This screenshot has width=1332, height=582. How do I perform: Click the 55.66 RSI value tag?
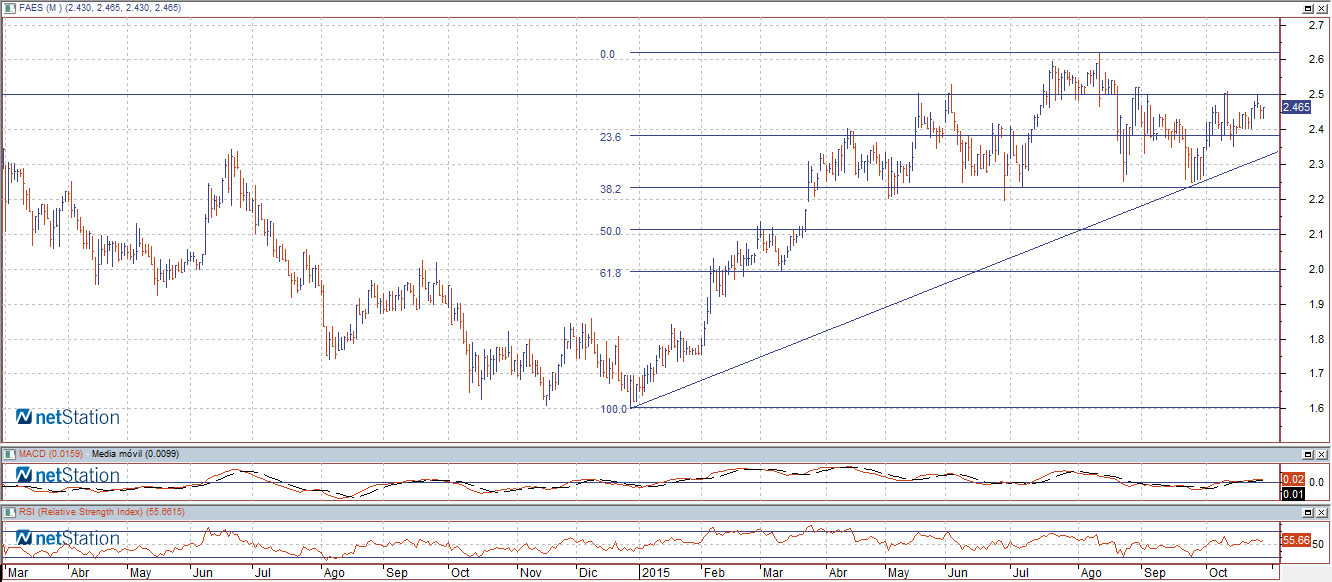[x=1296, y=540]
